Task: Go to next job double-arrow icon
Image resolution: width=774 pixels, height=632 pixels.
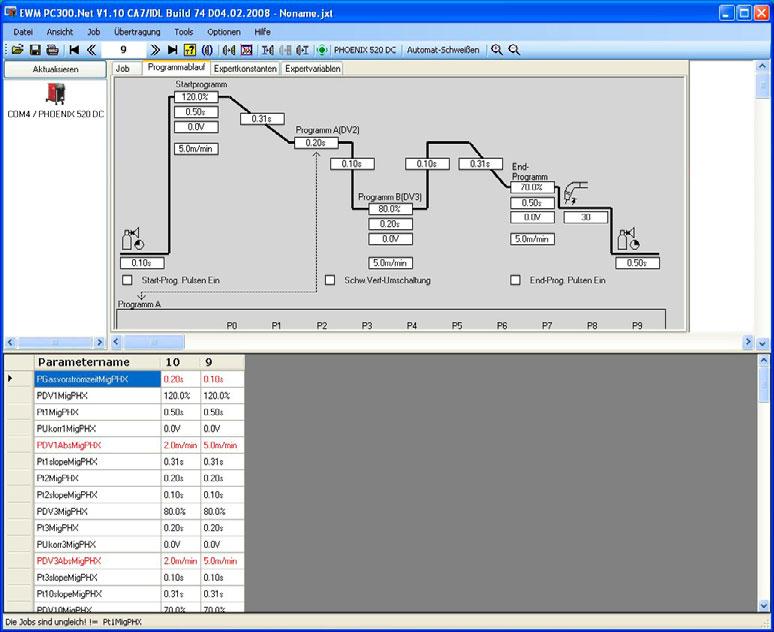Action: 155,50
